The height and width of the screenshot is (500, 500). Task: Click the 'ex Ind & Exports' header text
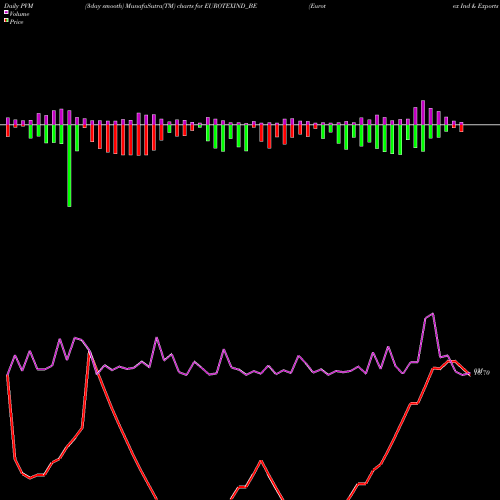475,6
